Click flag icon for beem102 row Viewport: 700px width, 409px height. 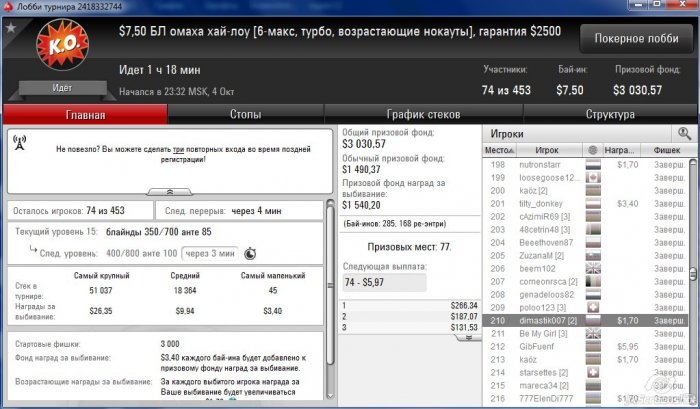[593, 268]
